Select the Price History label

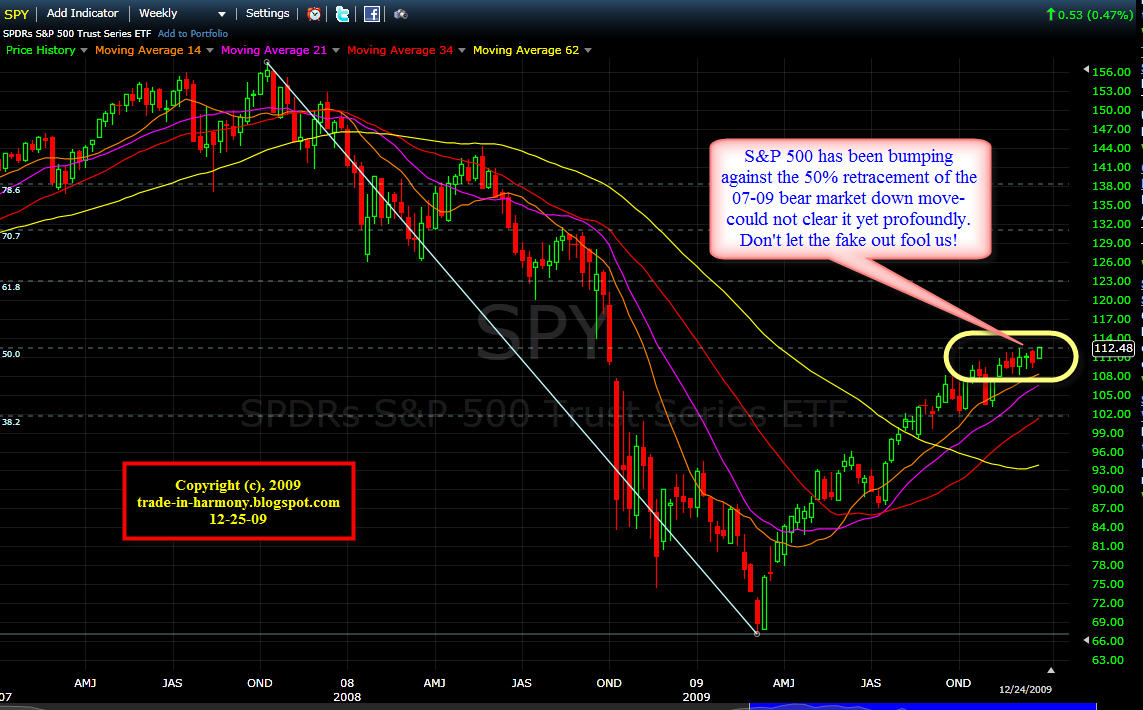pos(41,50)
